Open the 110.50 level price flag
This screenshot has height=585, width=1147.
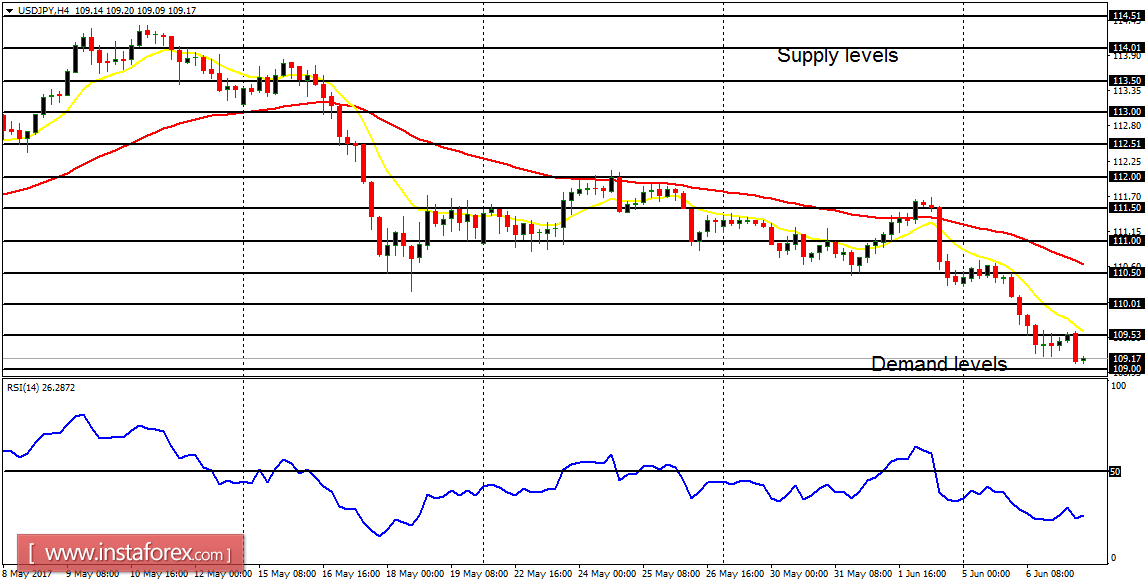1128,272
